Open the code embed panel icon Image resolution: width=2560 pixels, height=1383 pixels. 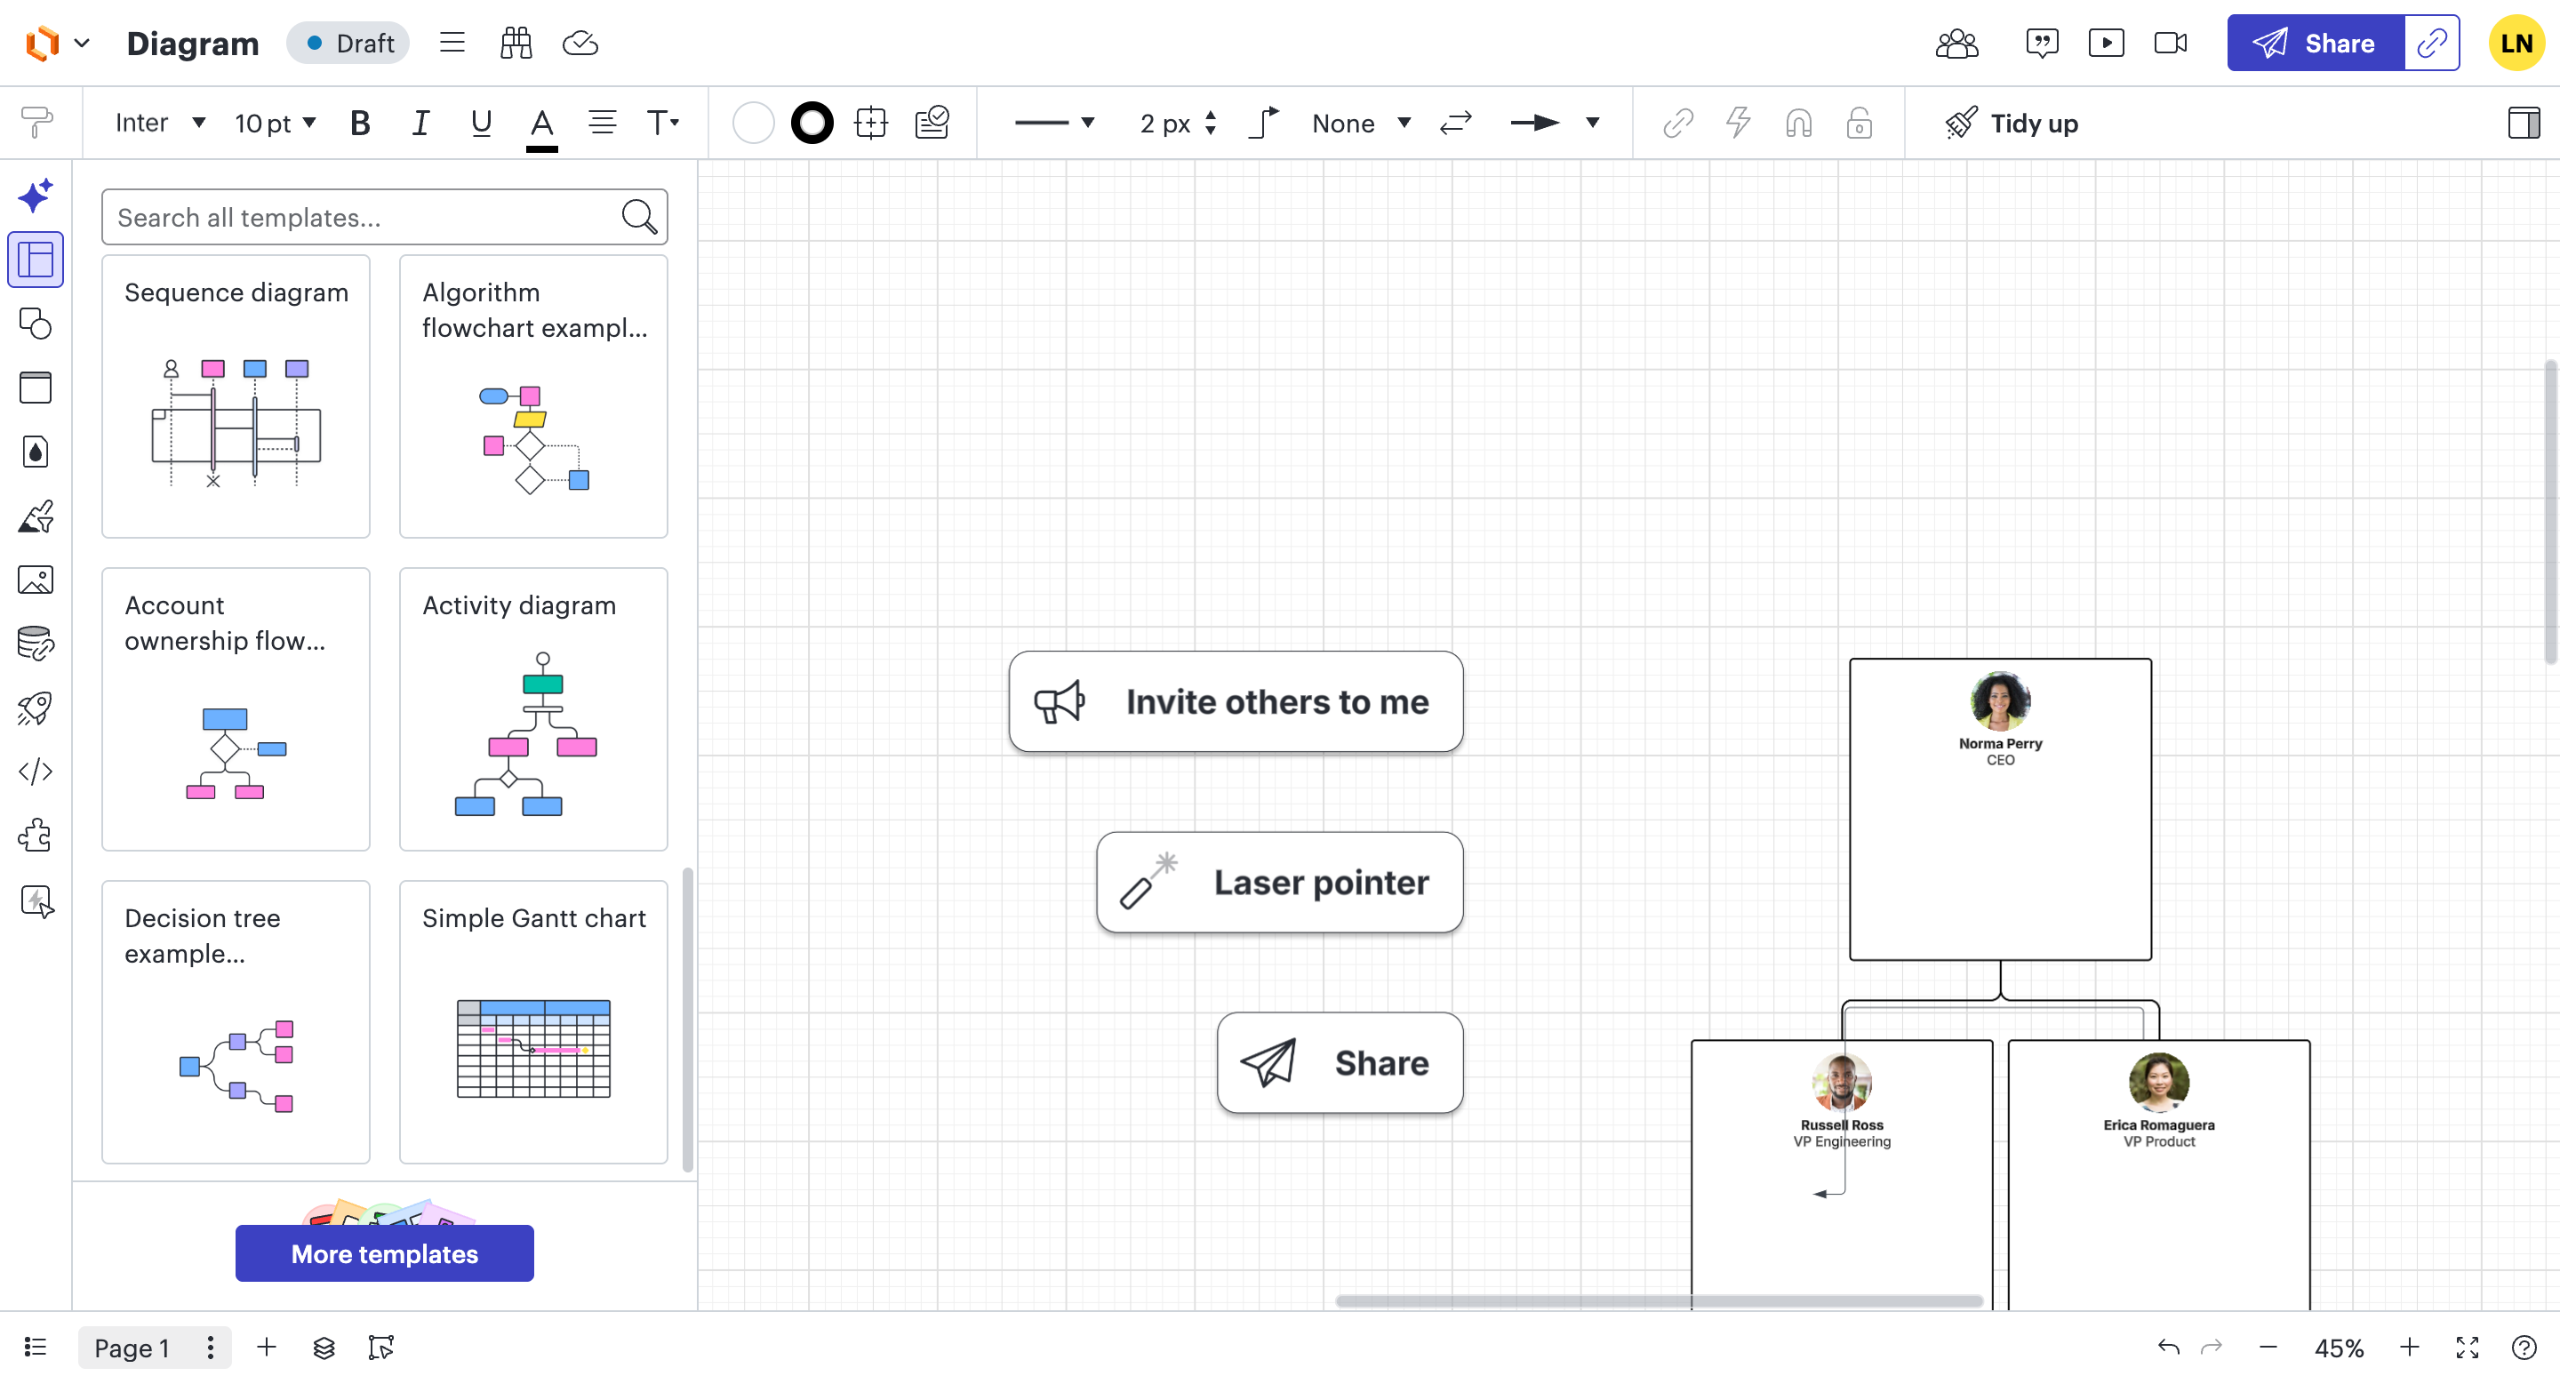pyautogui.click(x=35, y=772)
